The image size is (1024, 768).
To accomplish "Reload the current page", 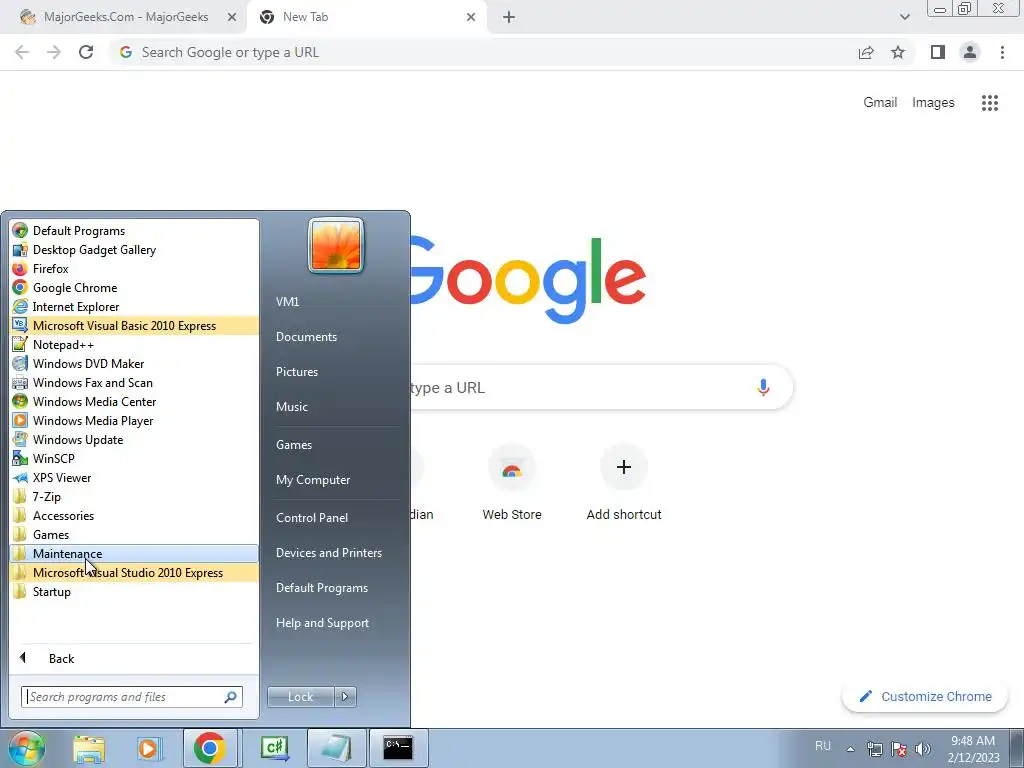I will 86,52.
